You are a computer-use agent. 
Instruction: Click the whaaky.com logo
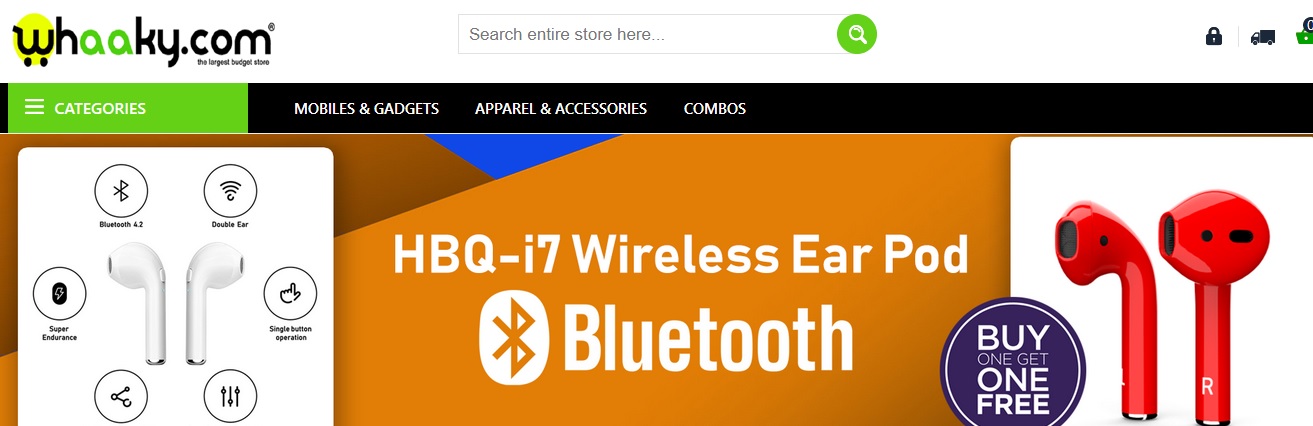pos(142,40)
